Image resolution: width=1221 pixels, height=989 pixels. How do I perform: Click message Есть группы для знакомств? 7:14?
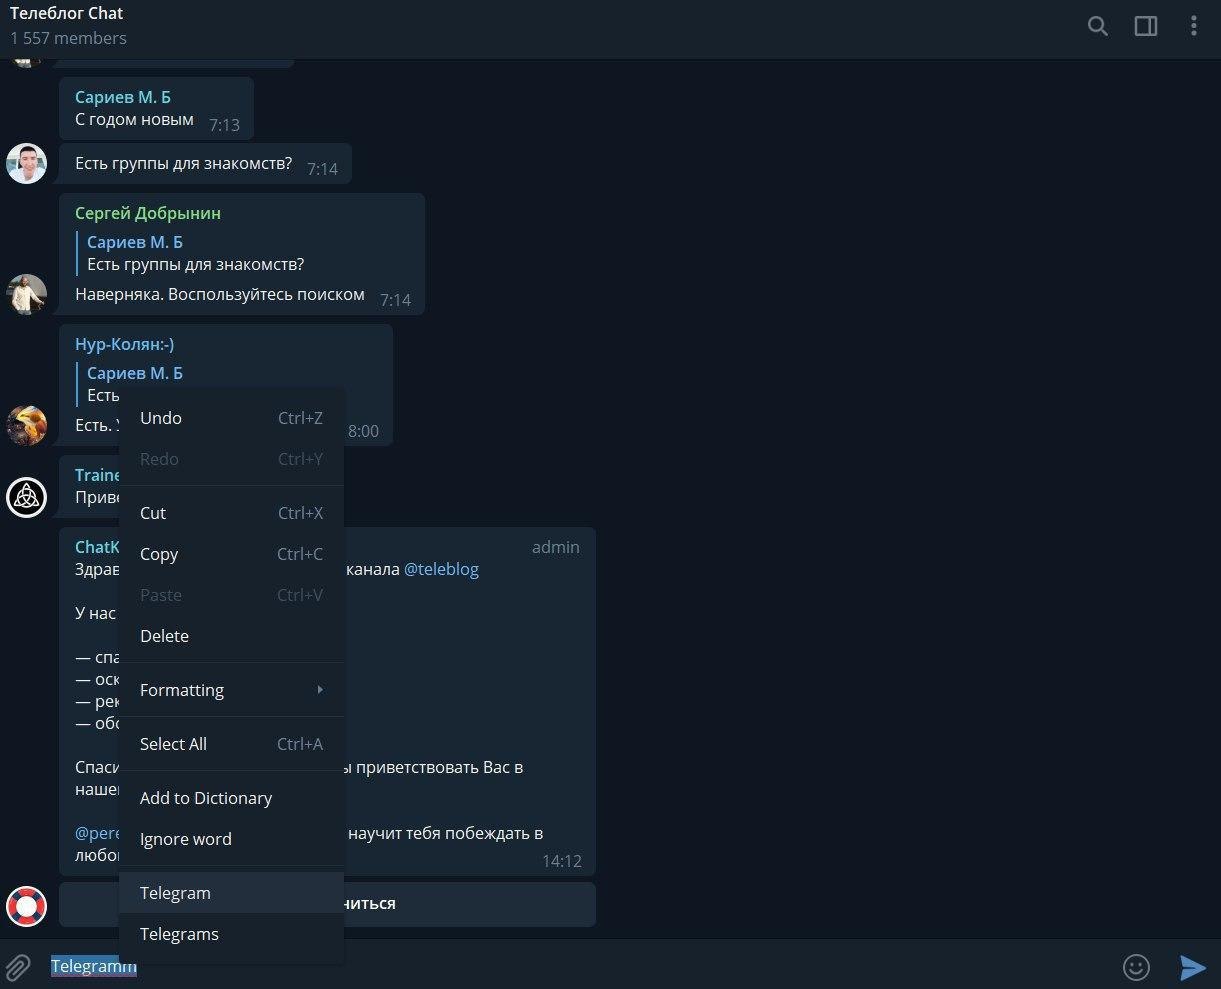click(x=205, y=164)
